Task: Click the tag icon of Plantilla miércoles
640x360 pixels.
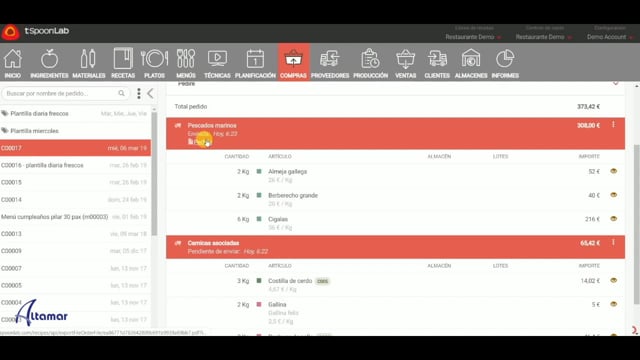Action: pyautogui.click(x=5, y=131)
